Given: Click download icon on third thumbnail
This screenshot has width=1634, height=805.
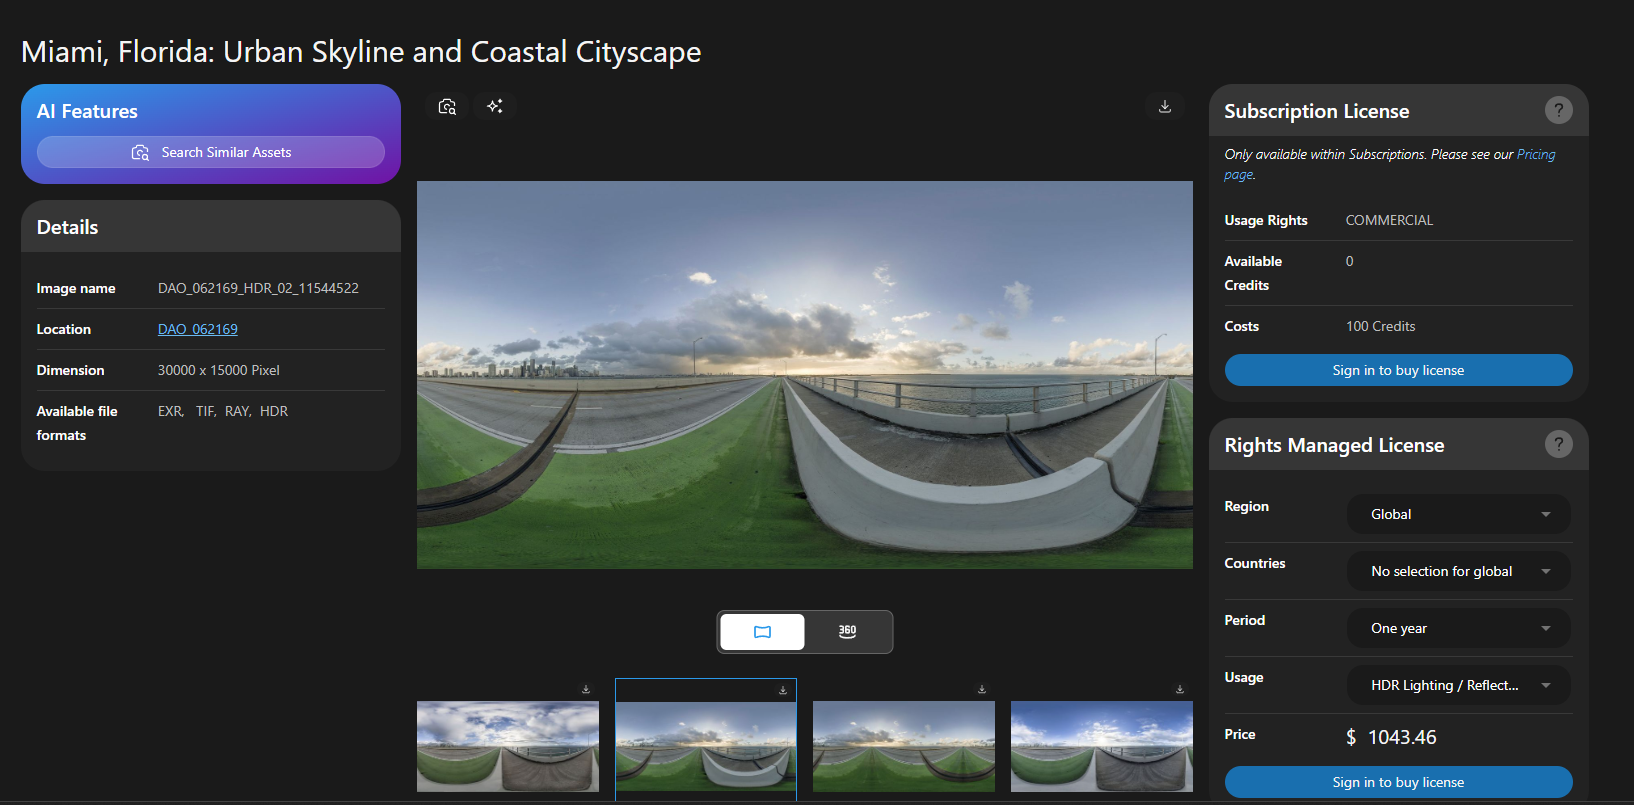Looking at the screenshot, I should 982,689.
